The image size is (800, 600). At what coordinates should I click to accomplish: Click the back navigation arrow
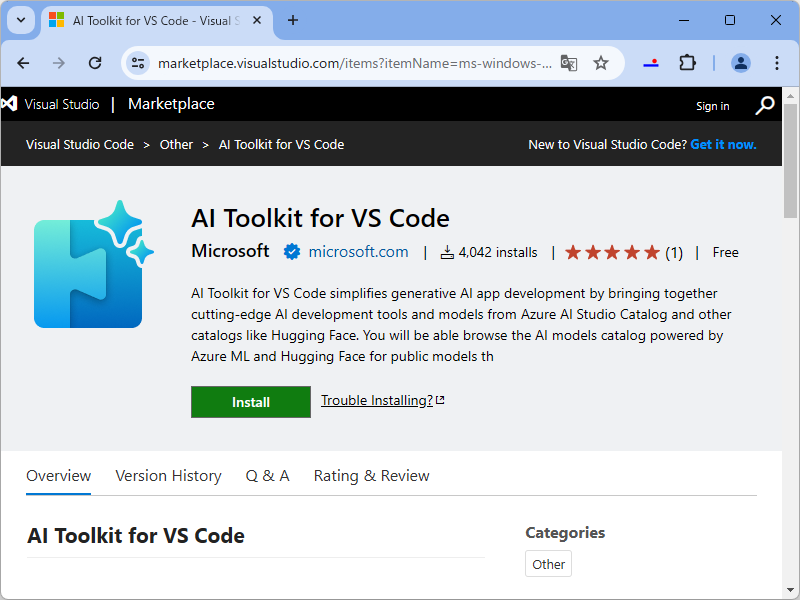point(23,62)
